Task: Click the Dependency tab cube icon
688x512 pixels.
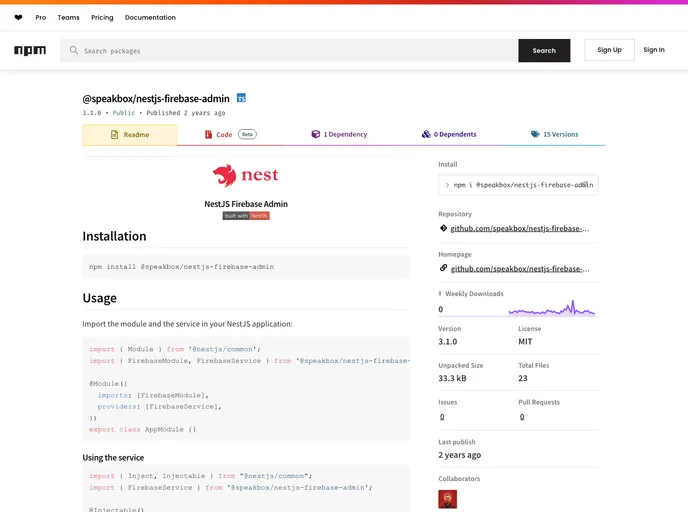Action: pos(315,134)
